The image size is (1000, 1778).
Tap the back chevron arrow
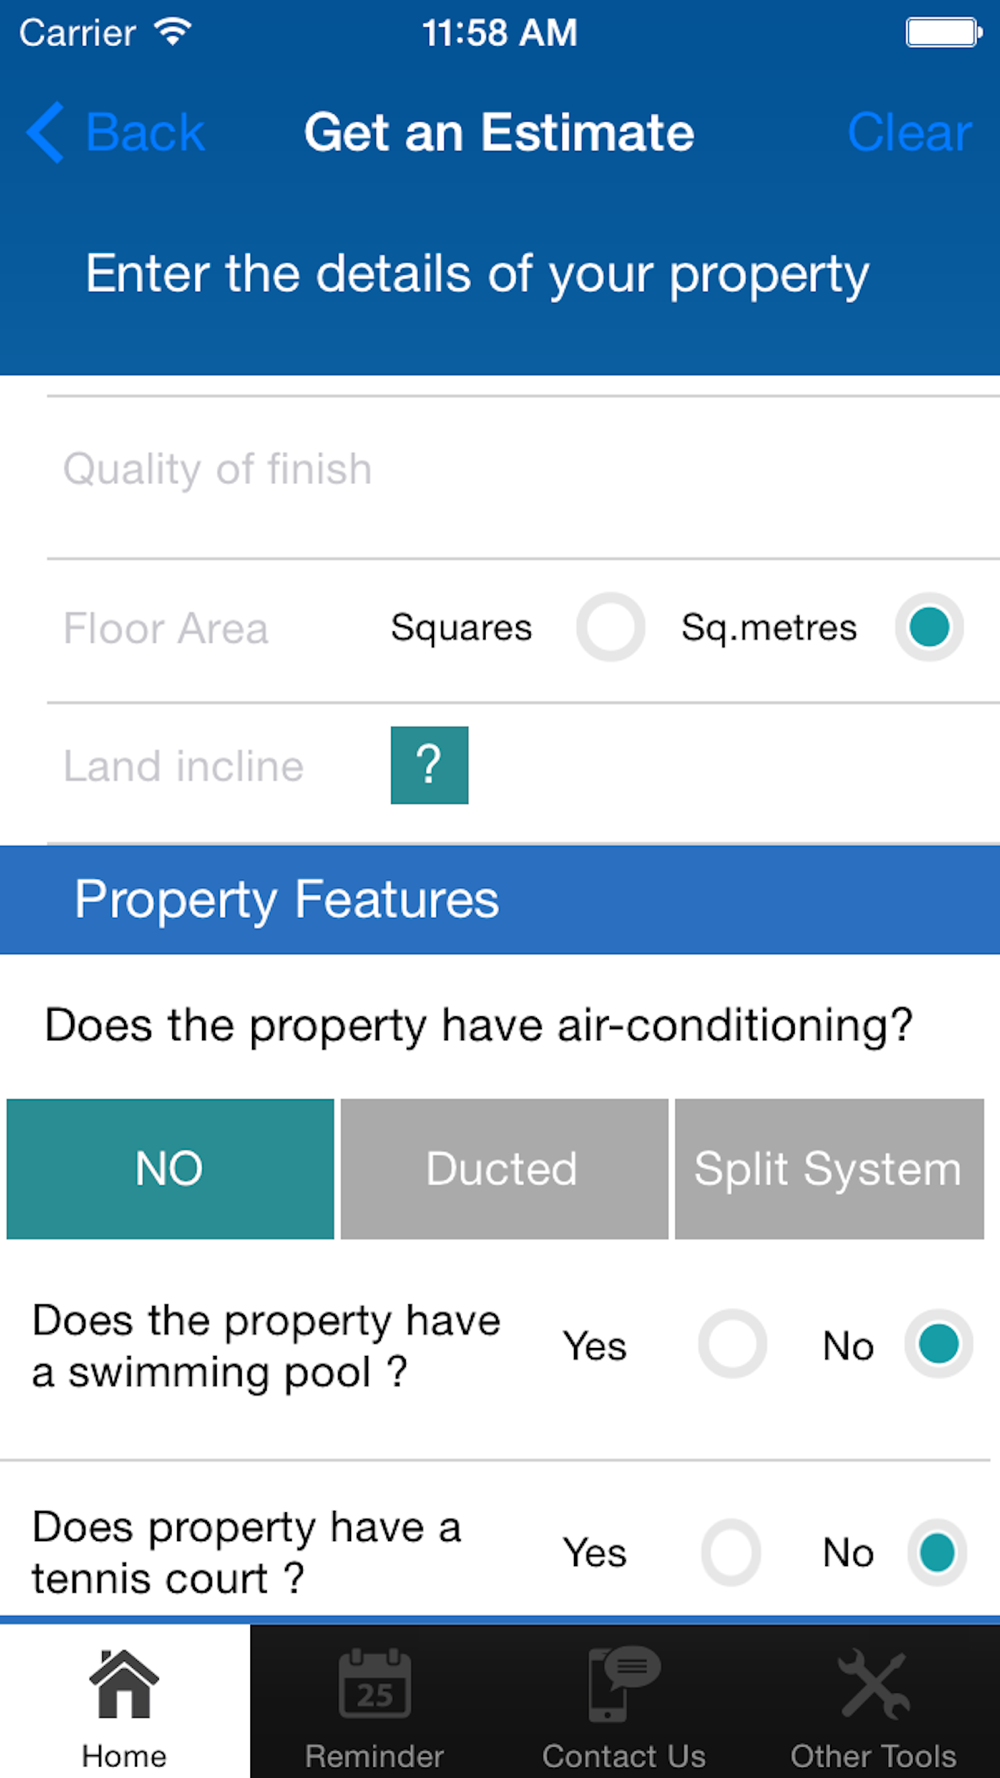(46, 132)
